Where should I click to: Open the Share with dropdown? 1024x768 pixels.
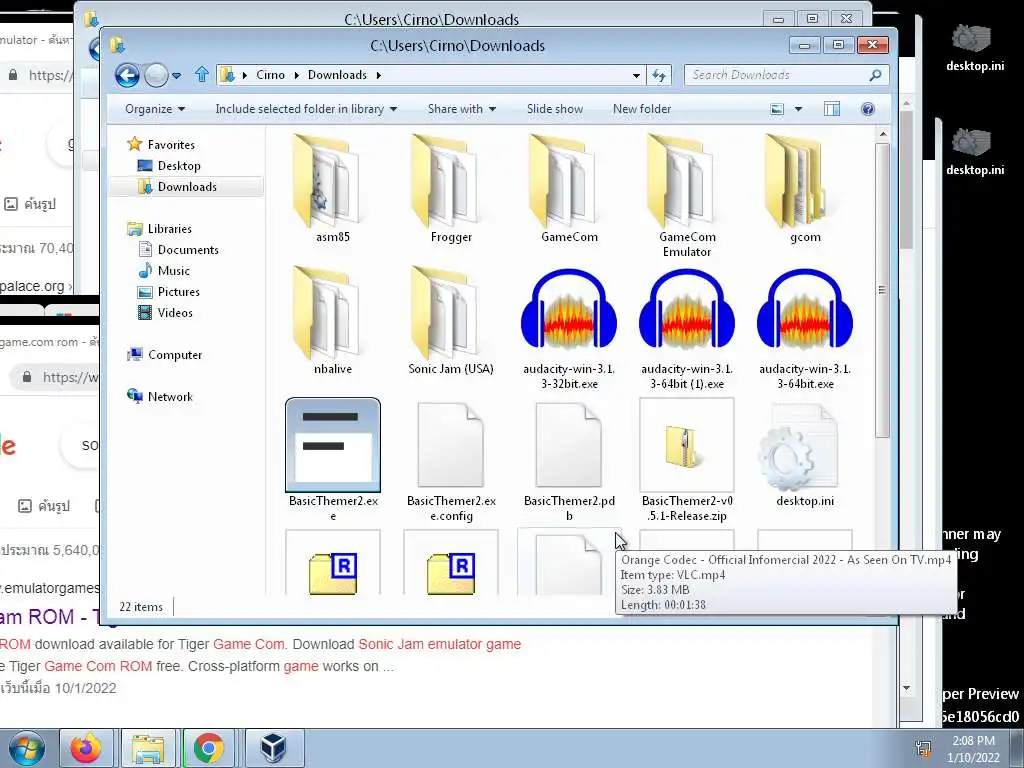462,109
